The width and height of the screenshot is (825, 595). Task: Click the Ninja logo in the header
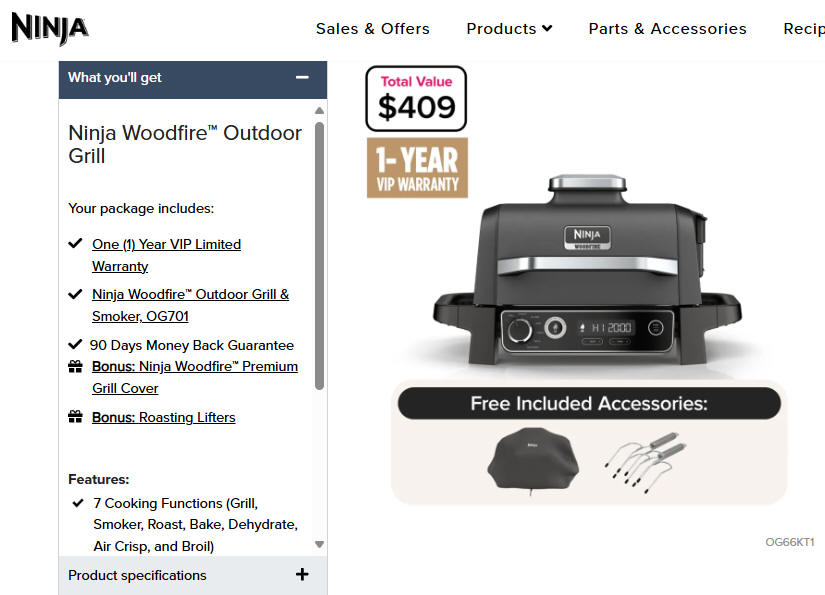(49, 28)
